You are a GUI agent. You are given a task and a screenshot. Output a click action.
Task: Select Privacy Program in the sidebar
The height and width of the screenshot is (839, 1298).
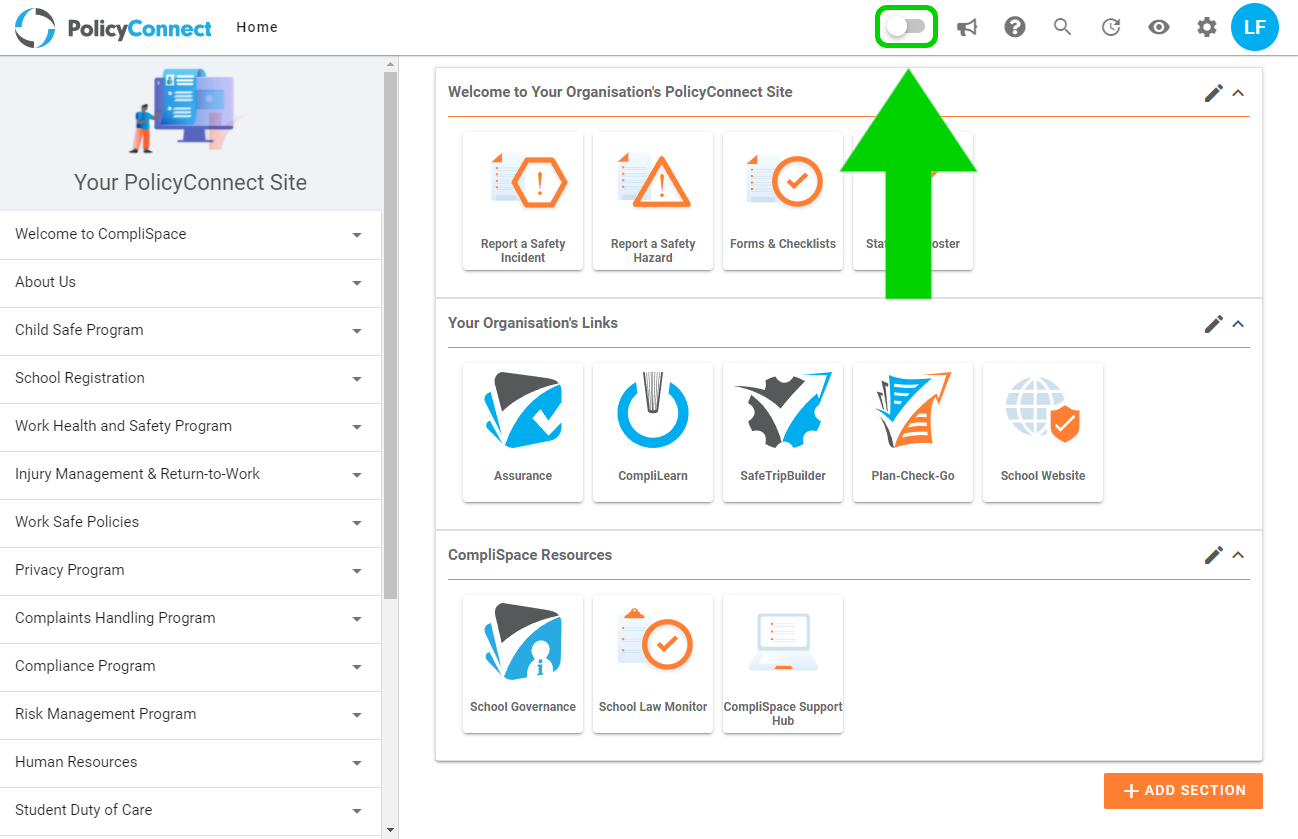[x=190, y=571]
